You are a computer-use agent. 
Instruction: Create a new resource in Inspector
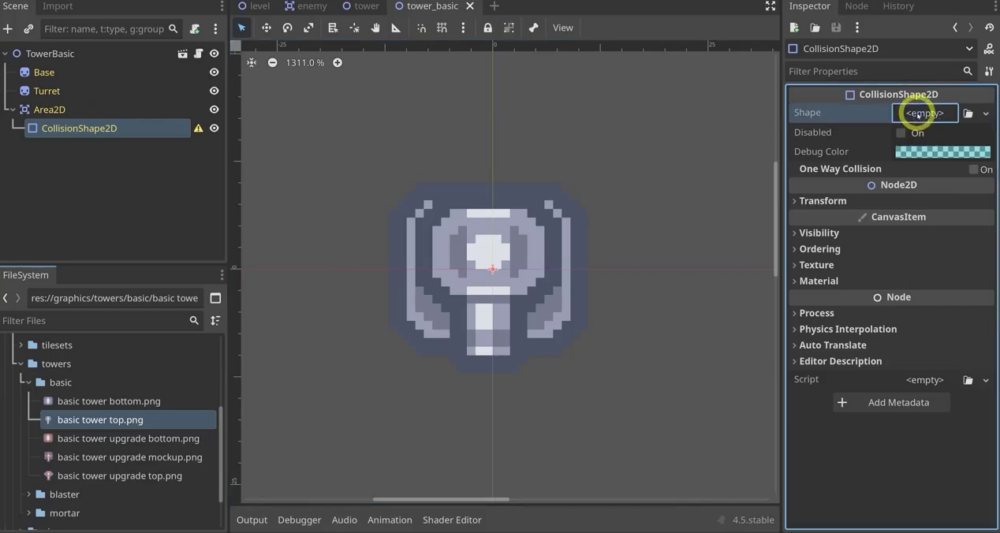794,28
